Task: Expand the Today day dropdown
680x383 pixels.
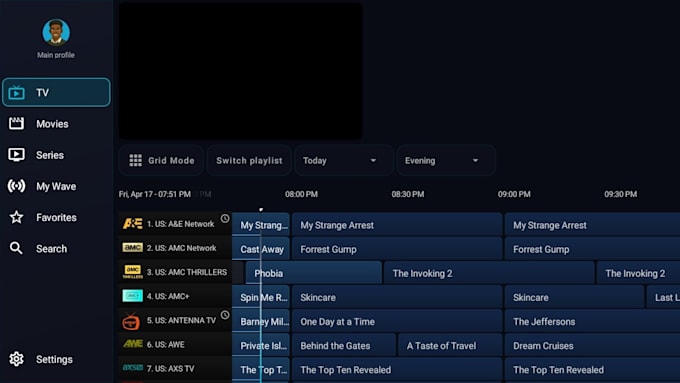Action: (344, 160)
